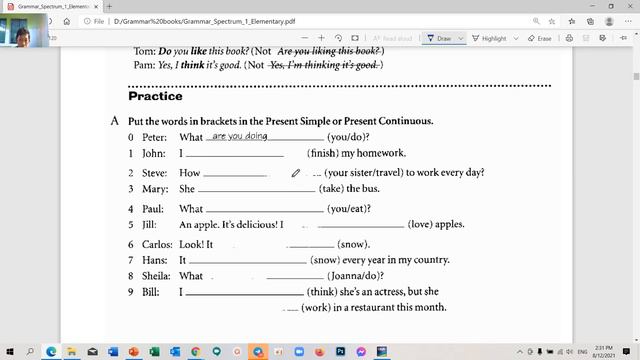This screenshot has height=360, width=640.
Task: Click the Fit to page icon
Action: point(355,38)
